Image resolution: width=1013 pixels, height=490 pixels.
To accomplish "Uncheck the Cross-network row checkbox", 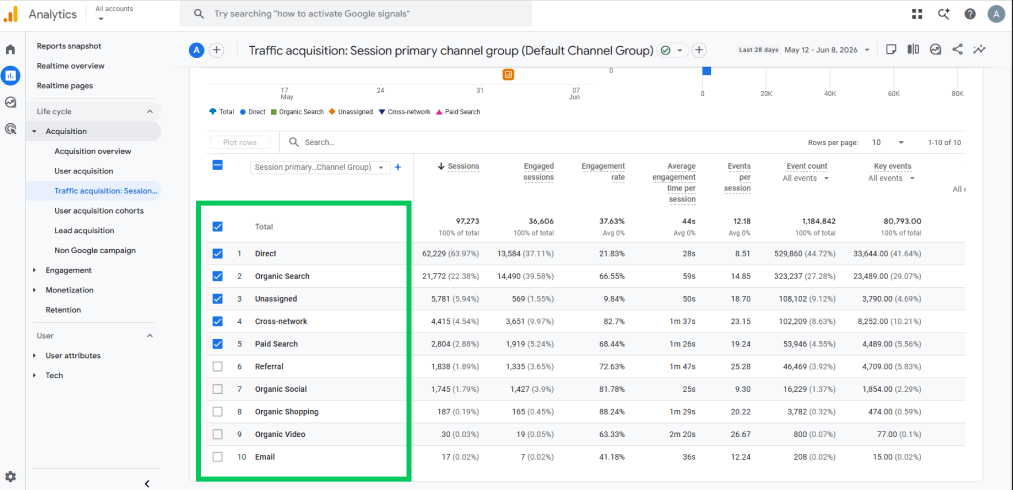I will 218,321.
